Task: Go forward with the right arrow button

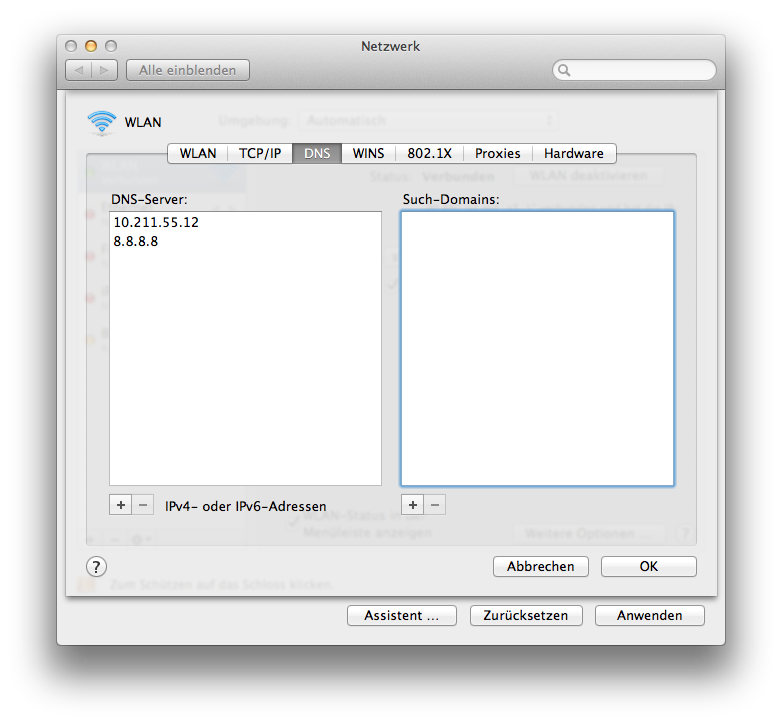Action: click(x=105, y=70)
